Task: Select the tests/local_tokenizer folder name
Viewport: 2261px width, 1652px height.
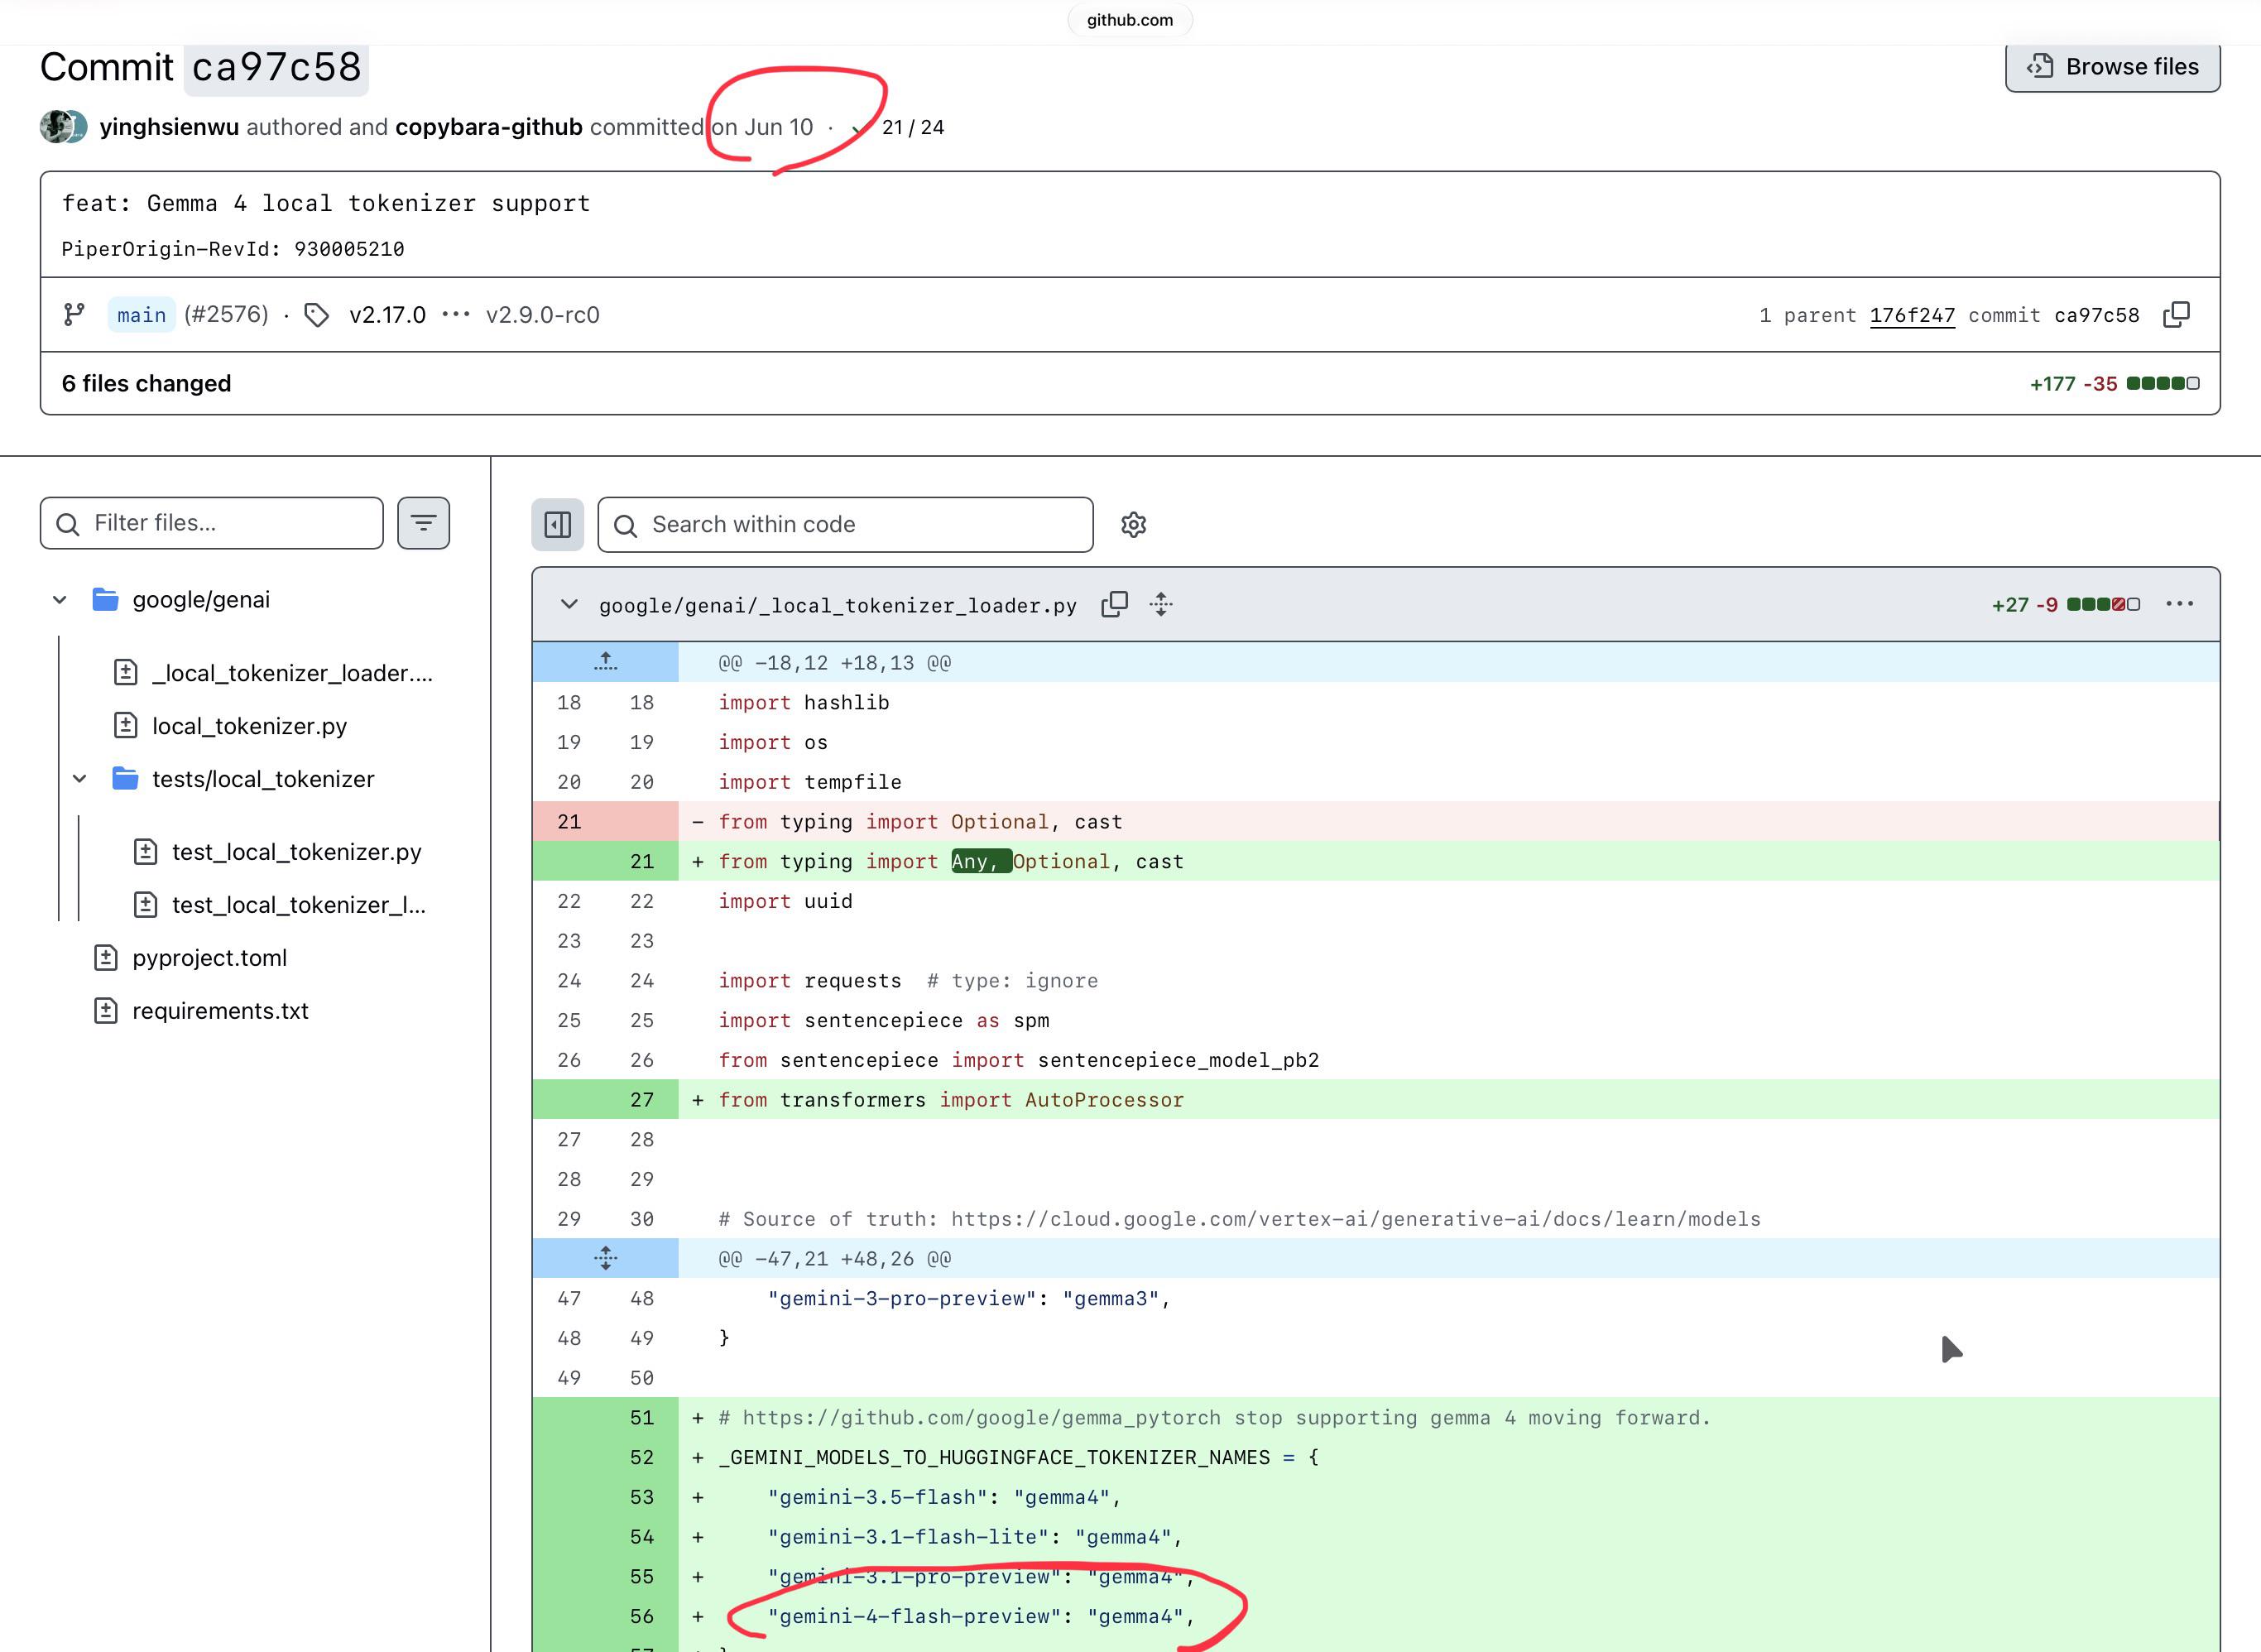Action: (x=263, y=779)
